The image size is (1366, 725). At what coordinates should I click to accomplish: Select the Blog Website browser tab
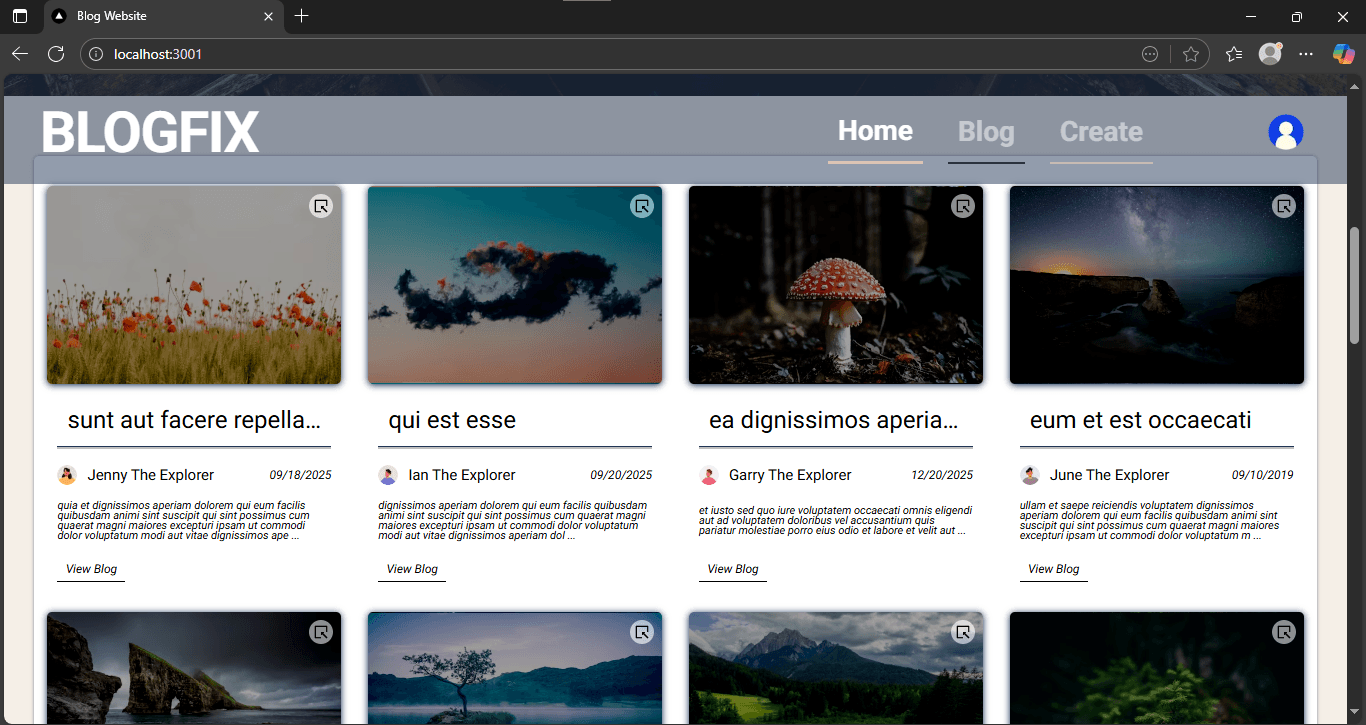pos(162,16)
